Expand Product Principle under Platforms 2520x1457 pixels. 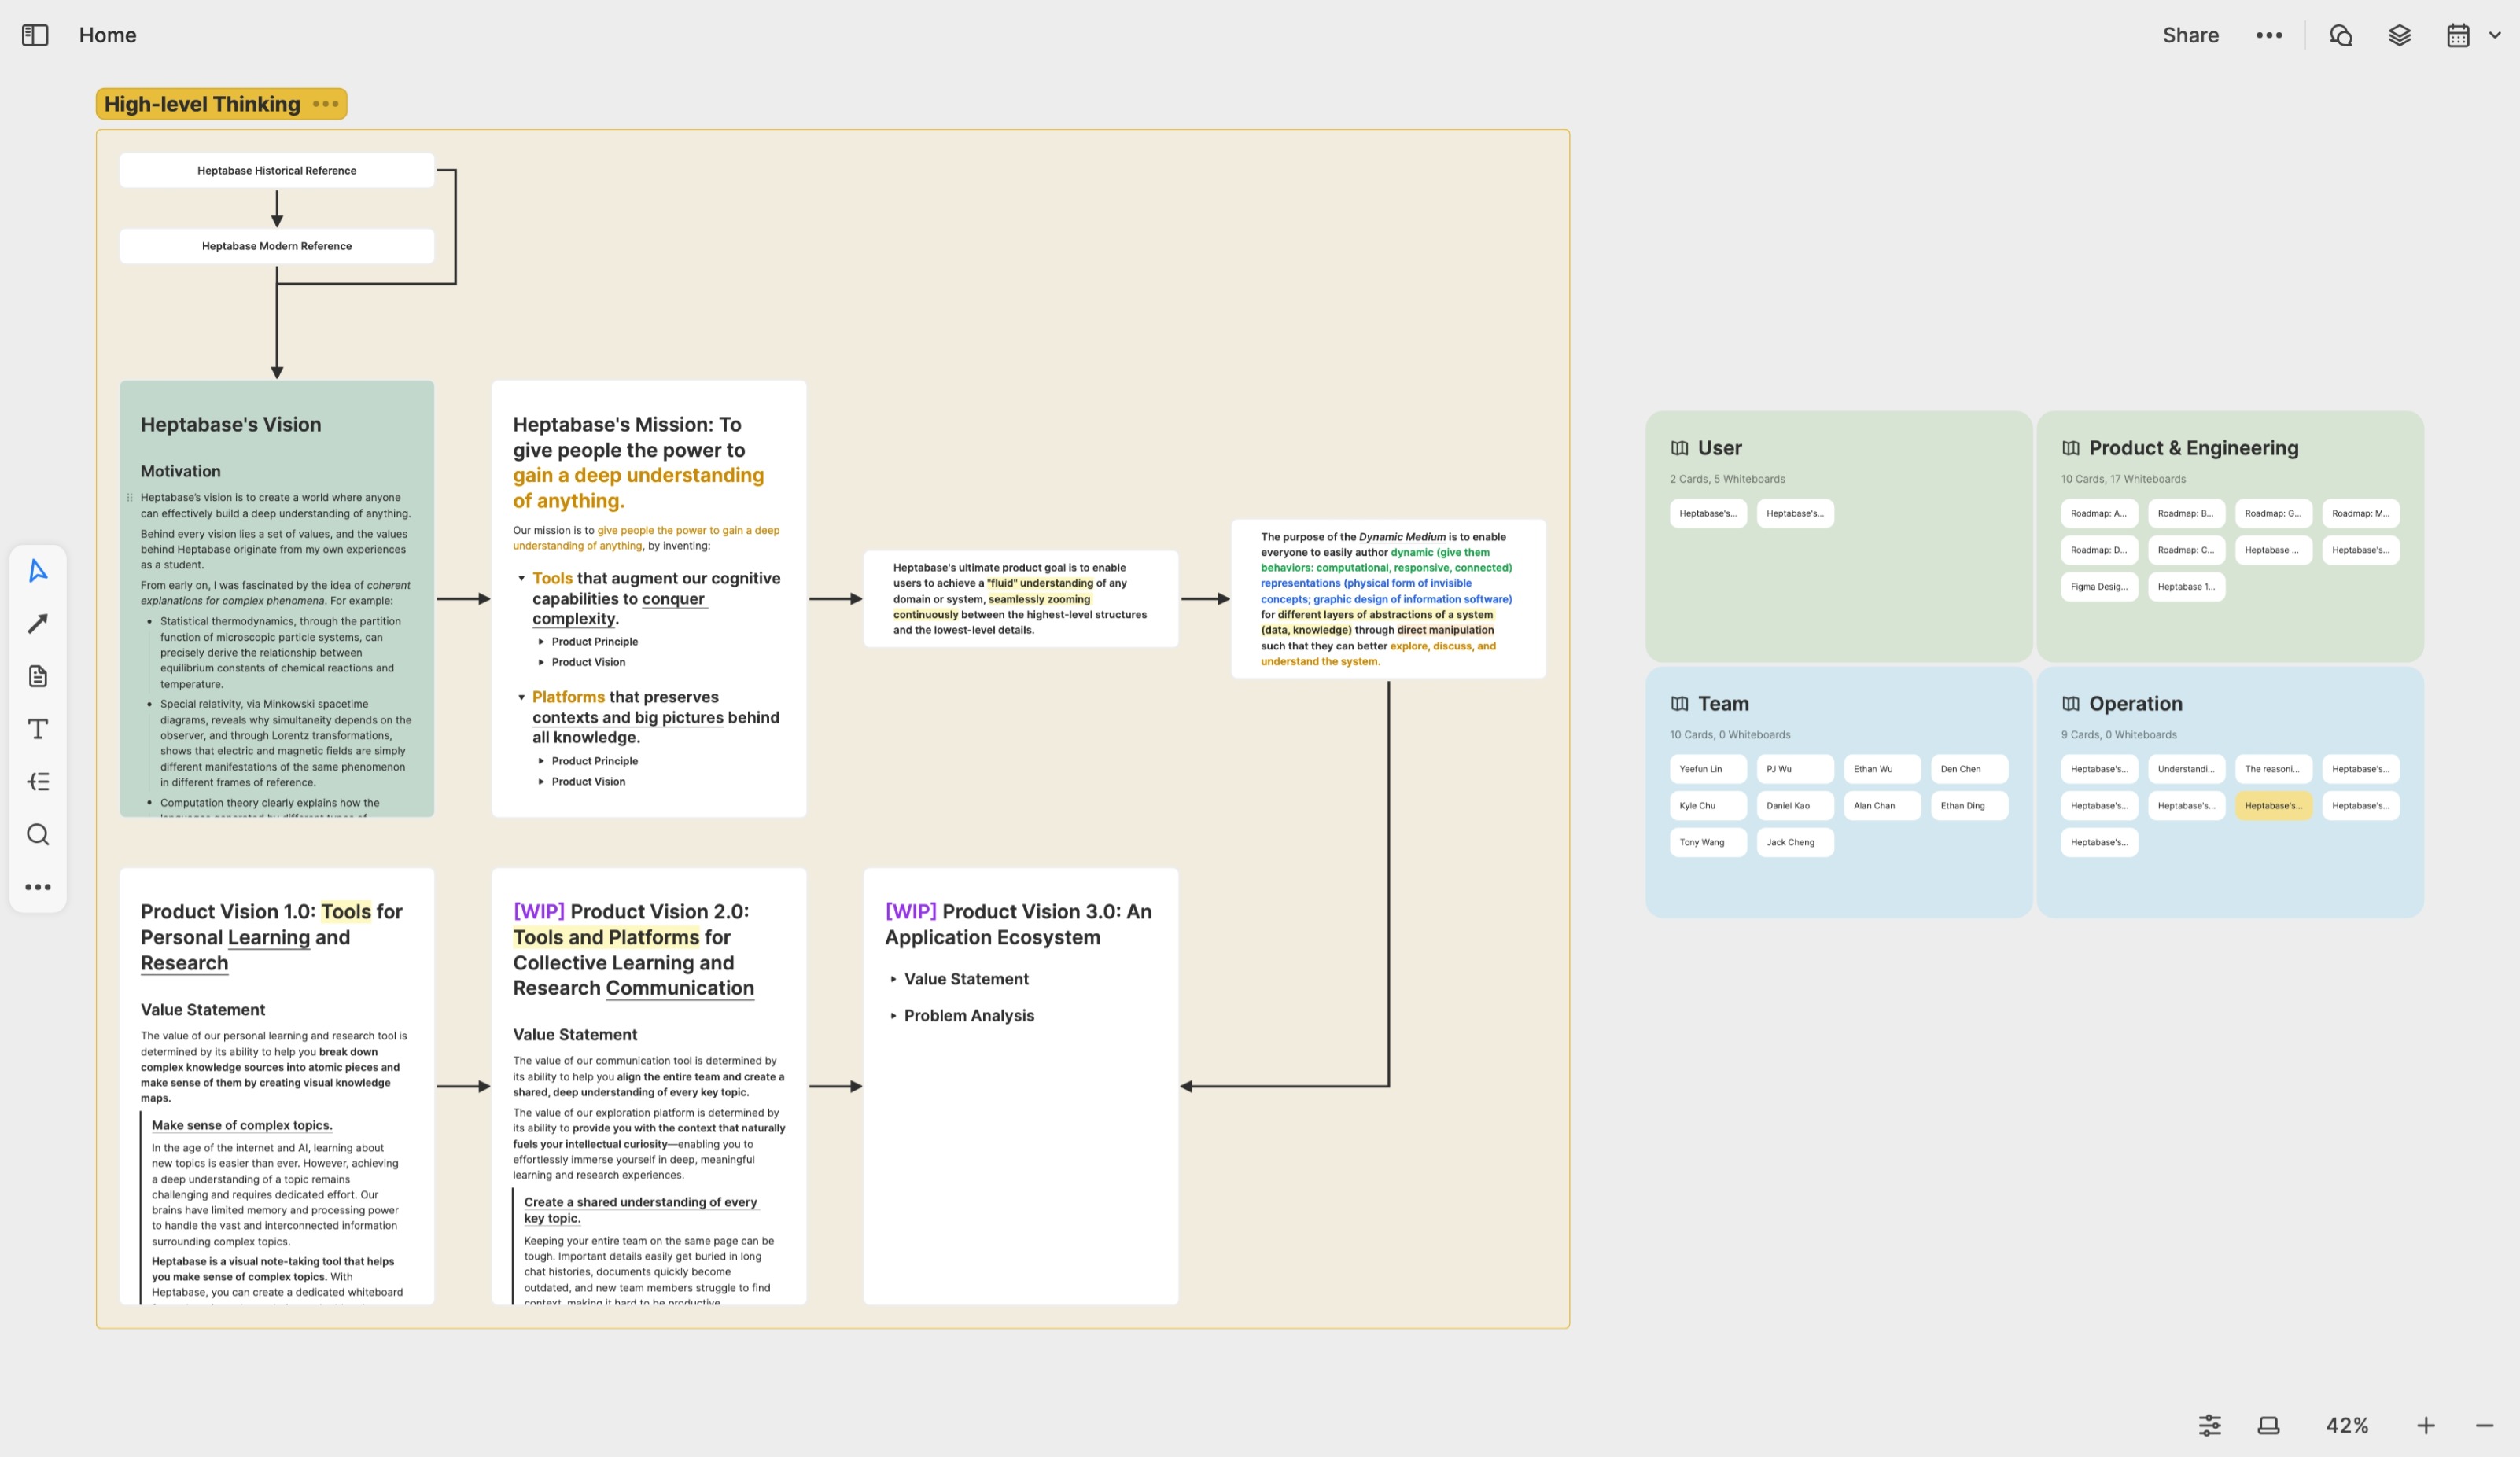tap(541, 761)
